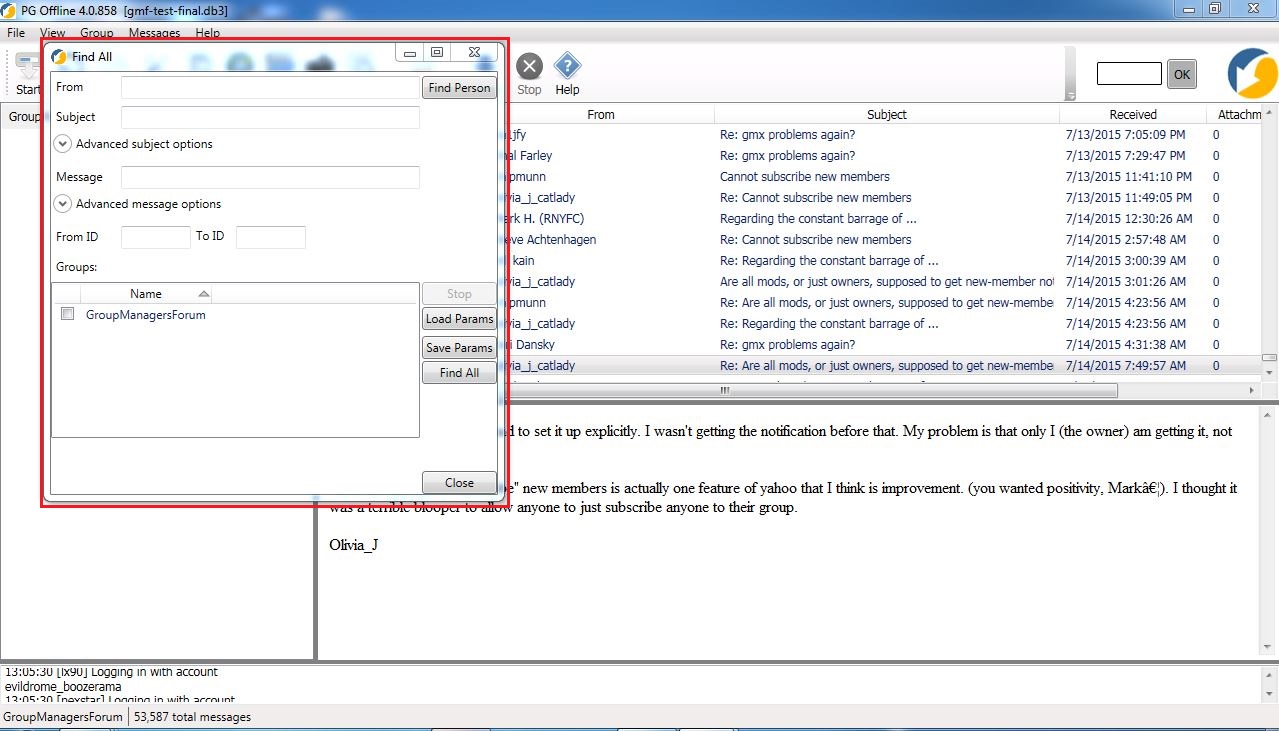Close the Find All dialog with Close button
This screenshot has width=1279, height=731.
[459, 483]
